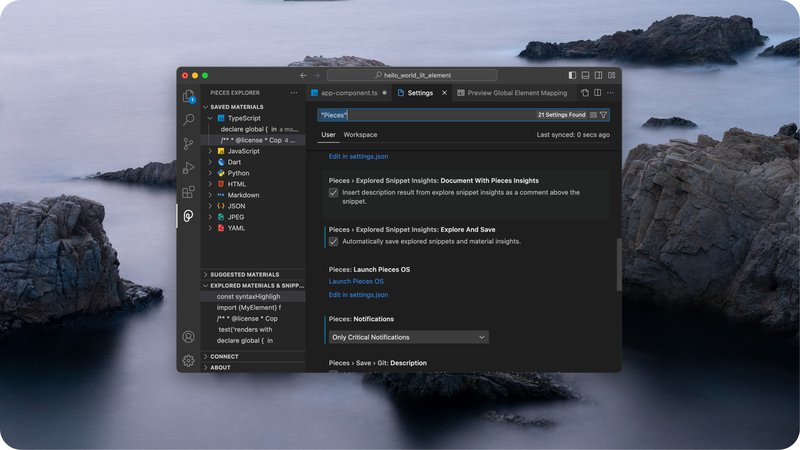Screen dimensions: 800x450
Task: Toggle primary sidebar layout icon
Action: 572,76
